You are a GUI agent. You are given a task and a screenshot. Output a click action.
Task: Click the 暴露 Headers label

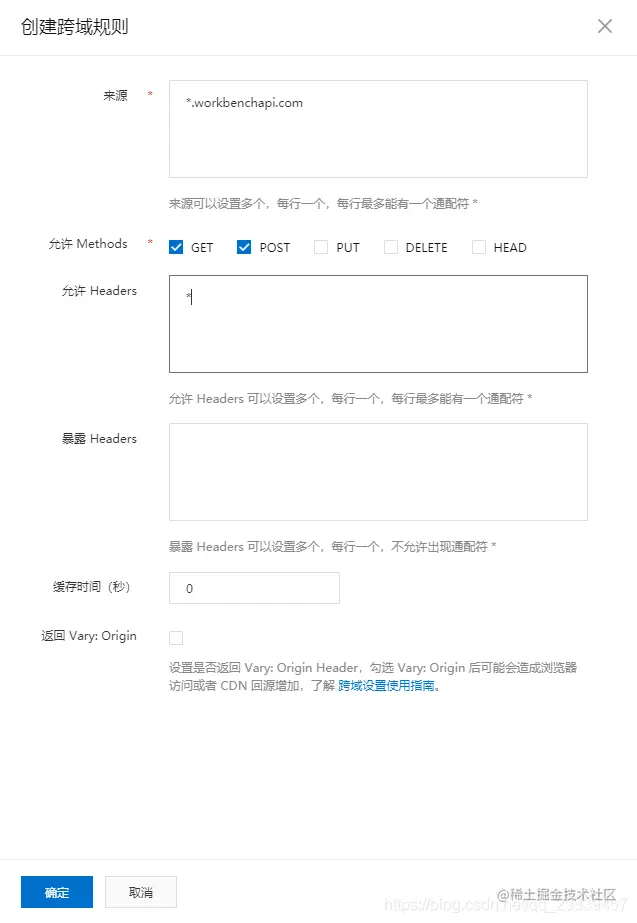tap(99, 439)
